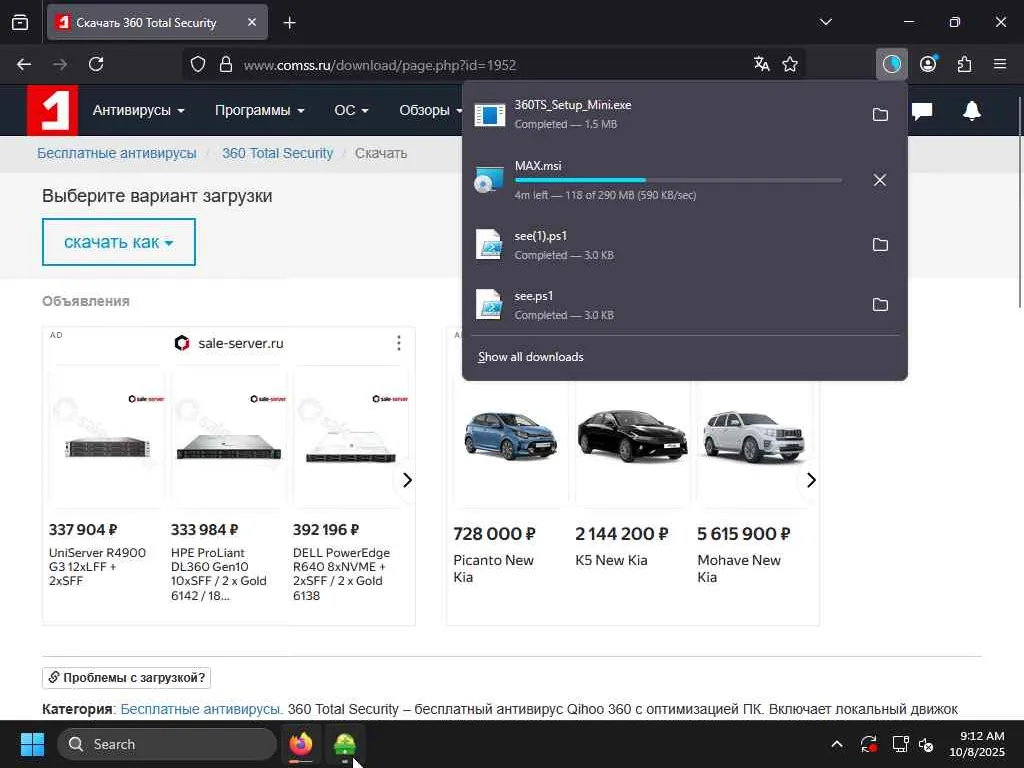Screen dimensions: 1024x768
Task: Click the muted volume tray icon
Action: (x=926, y=744)
